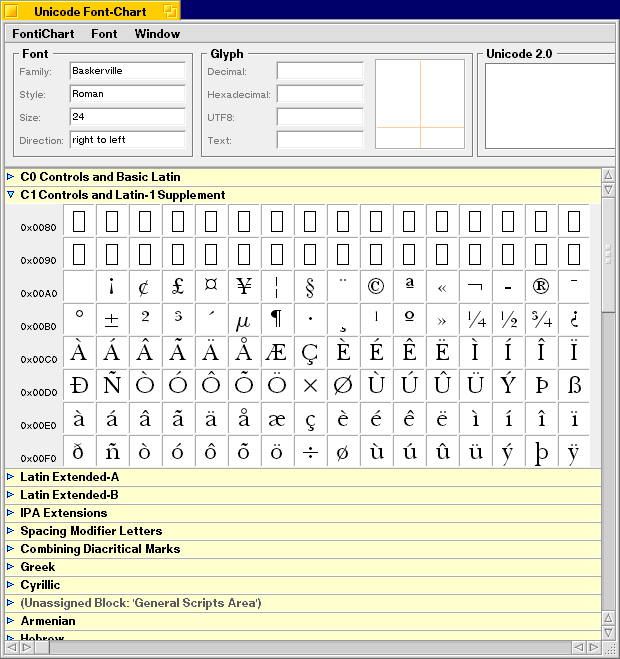Select the one quarter fraction glyph ¼
The width and height of the screenshot is (620, 659).
475,319
